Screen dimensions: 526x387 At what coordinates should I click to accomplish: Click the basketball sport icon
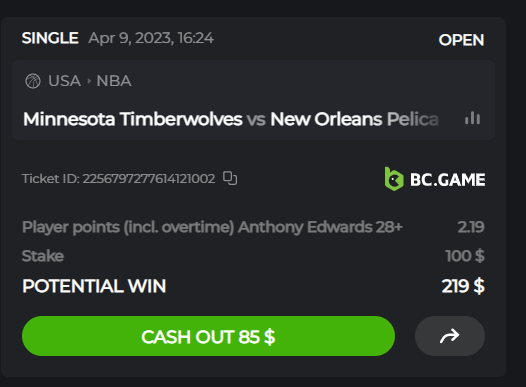pyautogui.click(x=33, y=81)
